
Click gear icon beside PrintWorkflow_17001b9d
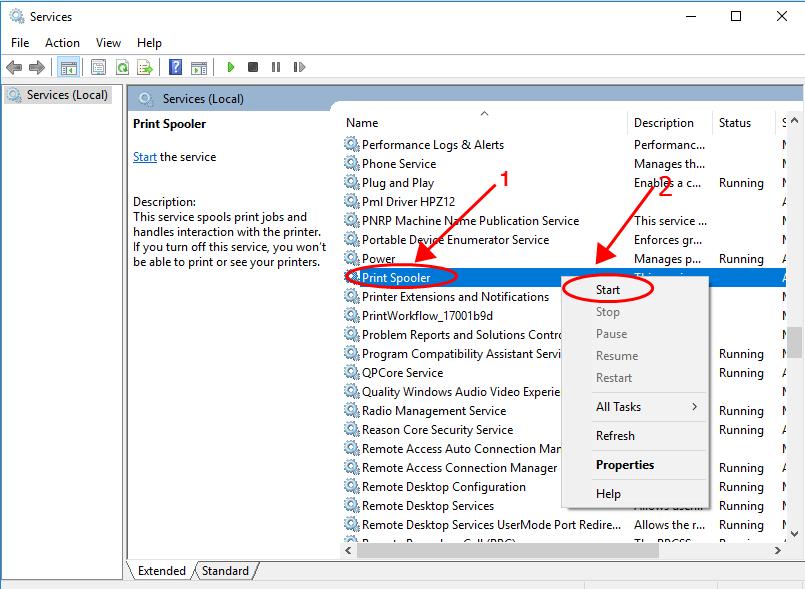pyautogui.click(x=352, y=315)
